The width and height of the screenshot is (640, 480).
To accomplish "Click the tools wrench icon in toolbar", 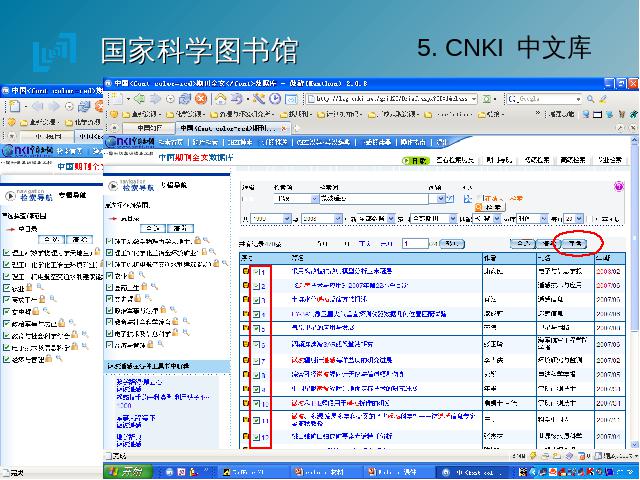I will point(259,99).
